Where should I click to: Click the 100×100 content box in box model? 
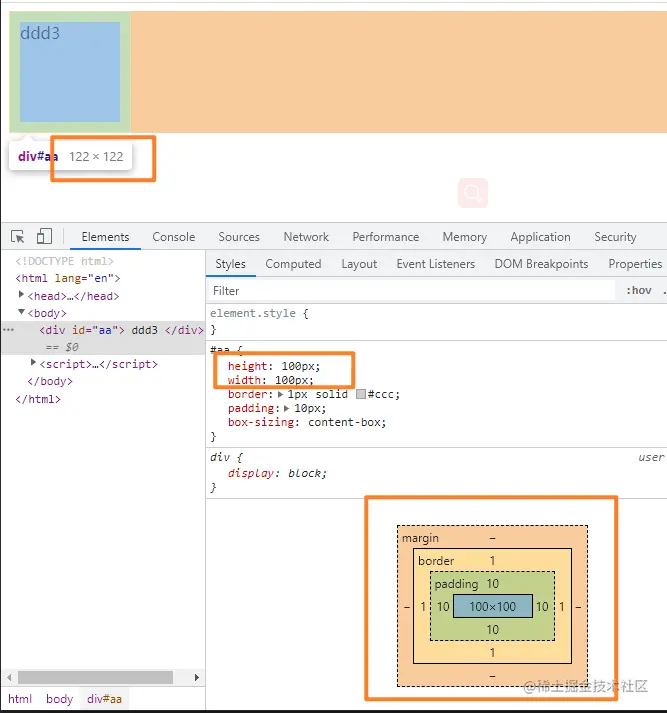click(493, 606)
